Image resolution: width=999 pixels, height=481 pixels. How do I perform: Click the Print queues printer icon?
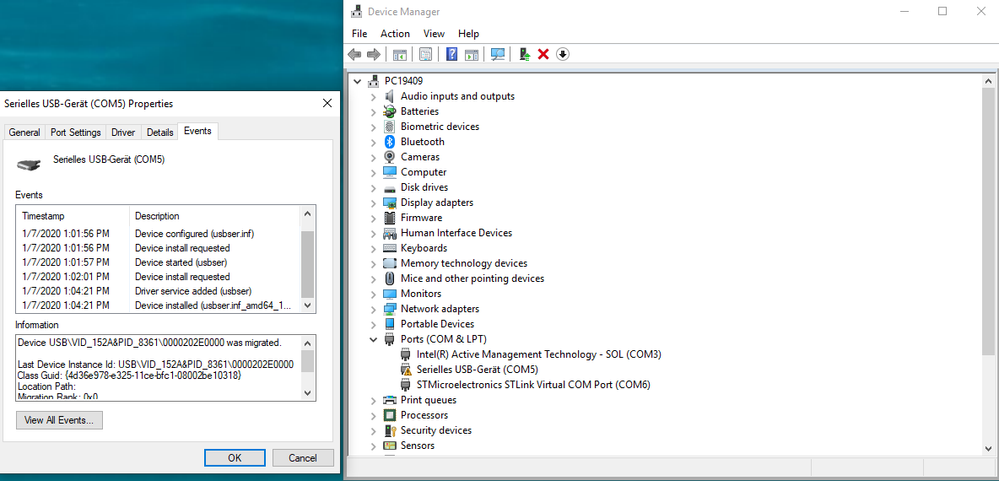(x=390, y=400)
